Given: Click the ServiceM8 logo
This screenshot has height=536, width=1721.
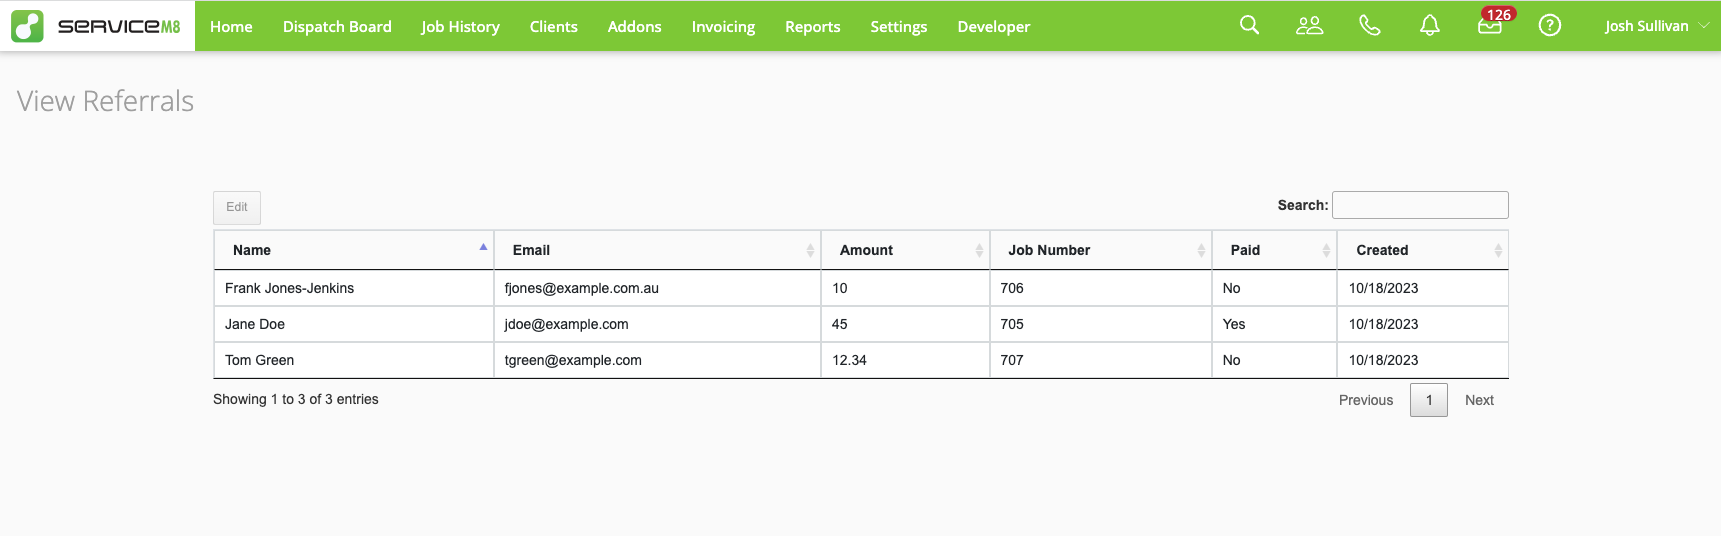Looking at the screenshot, I should coord(97,26).
